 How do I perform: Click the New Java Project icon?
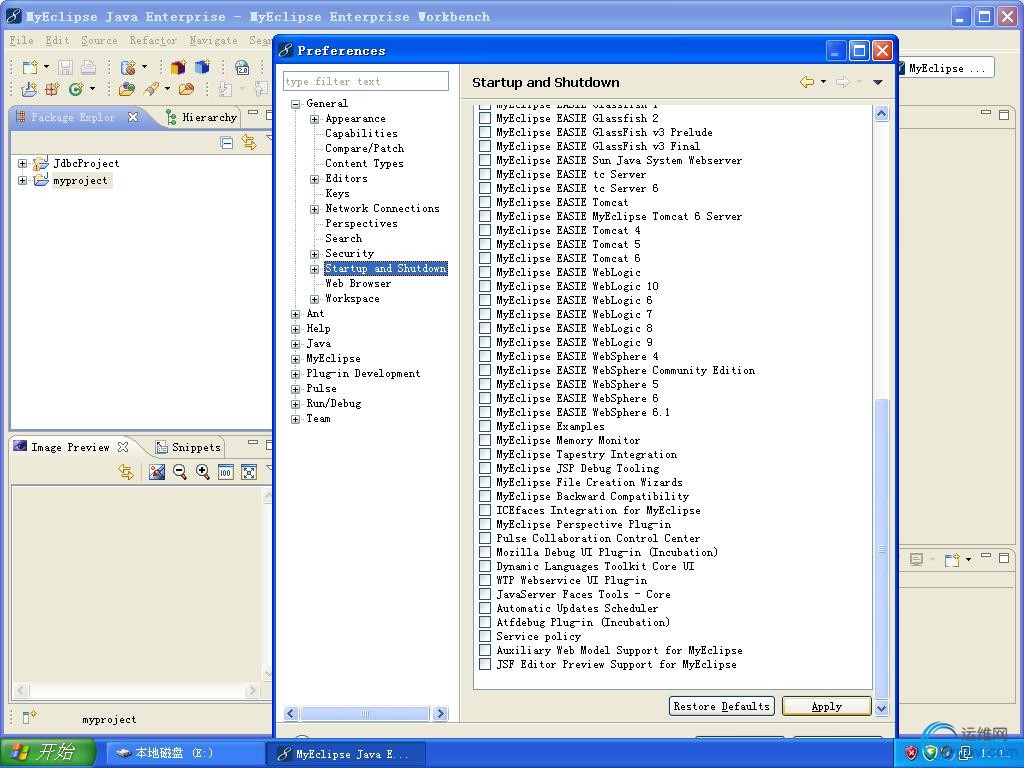click(x=29, y=89)
